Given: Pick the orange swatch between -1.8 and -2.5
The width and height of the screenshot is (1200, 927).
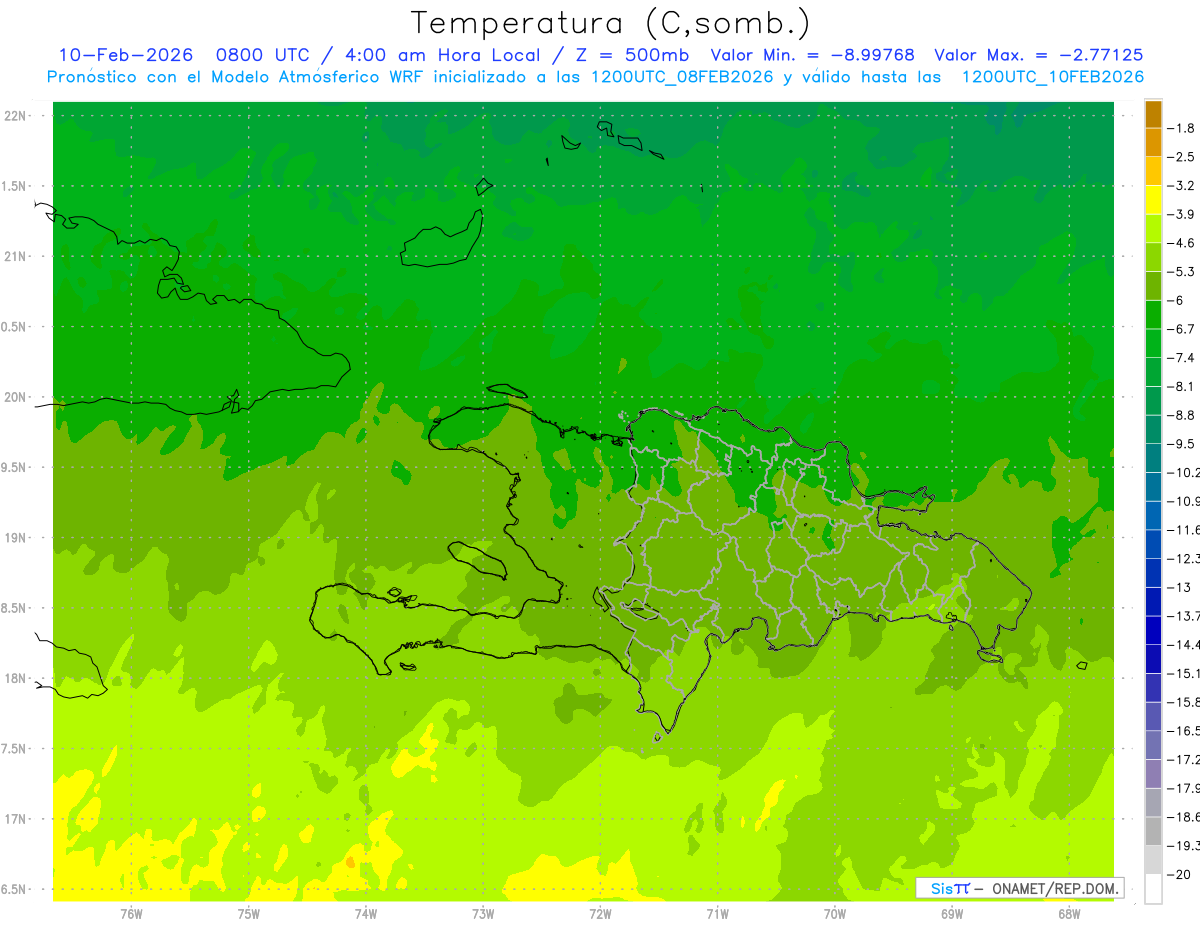Looking at the screenshot, I should point(1153,143).
